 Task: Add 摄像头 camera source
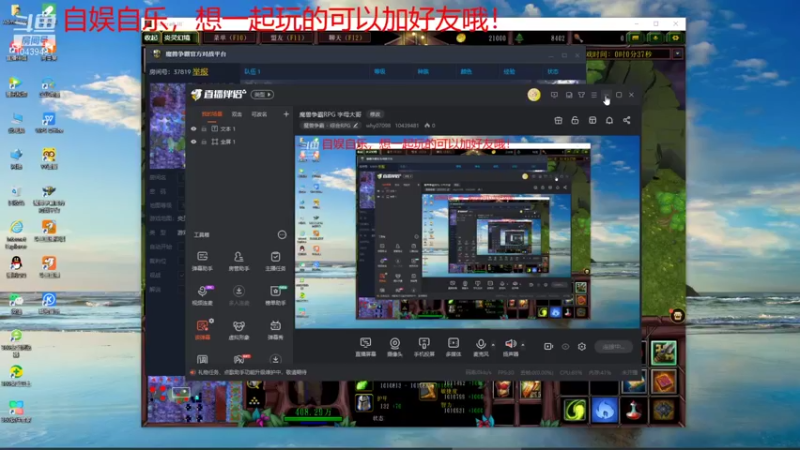(x=394, y=346)
